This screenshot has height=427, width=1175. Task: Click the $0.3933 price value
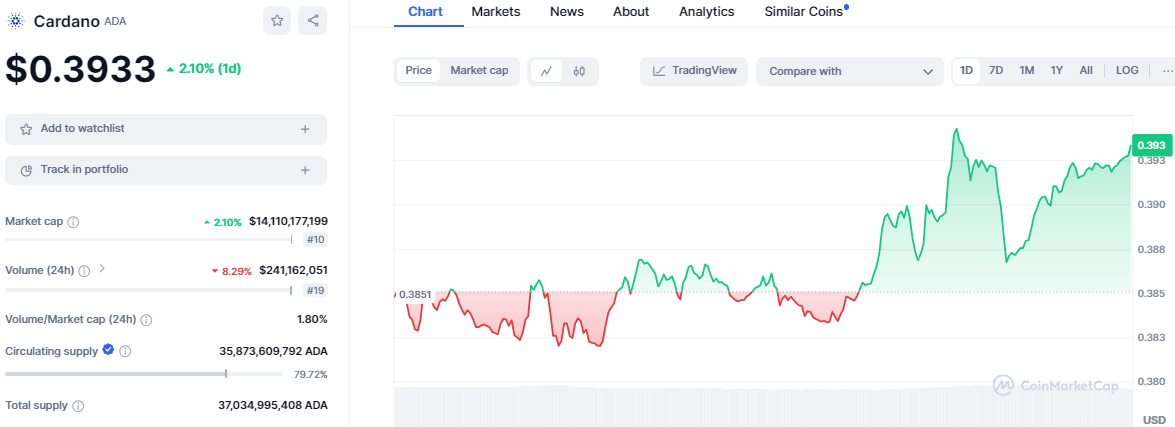point(80,69)
